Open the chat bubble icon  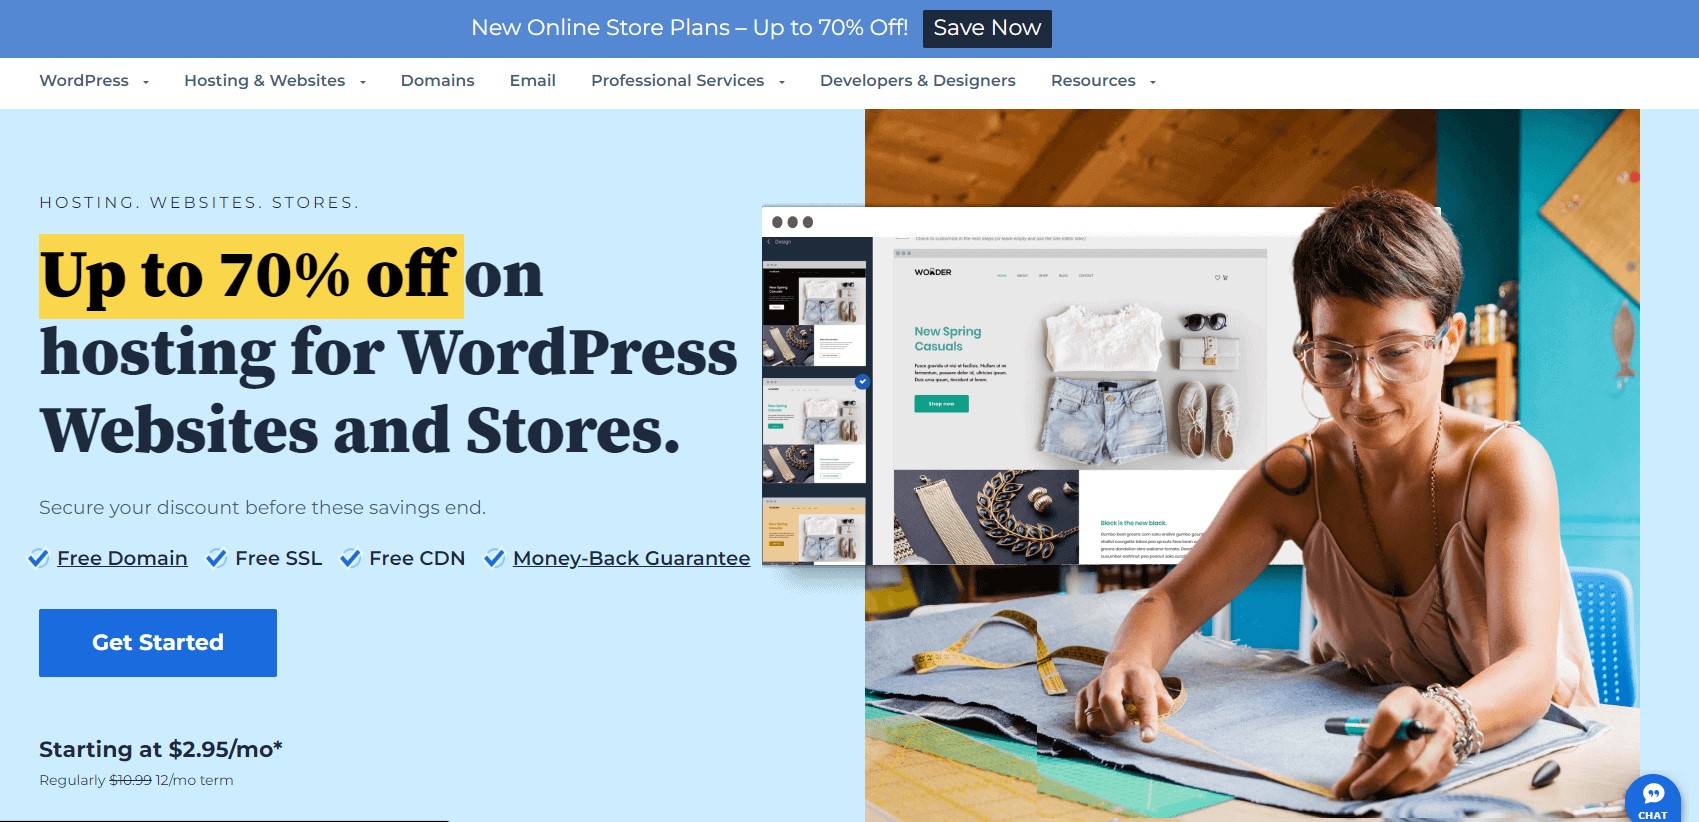tap(1653, 798)
